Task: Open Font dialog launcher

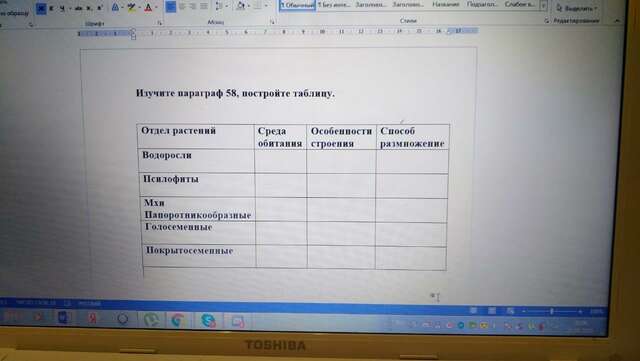Action: 160,23
